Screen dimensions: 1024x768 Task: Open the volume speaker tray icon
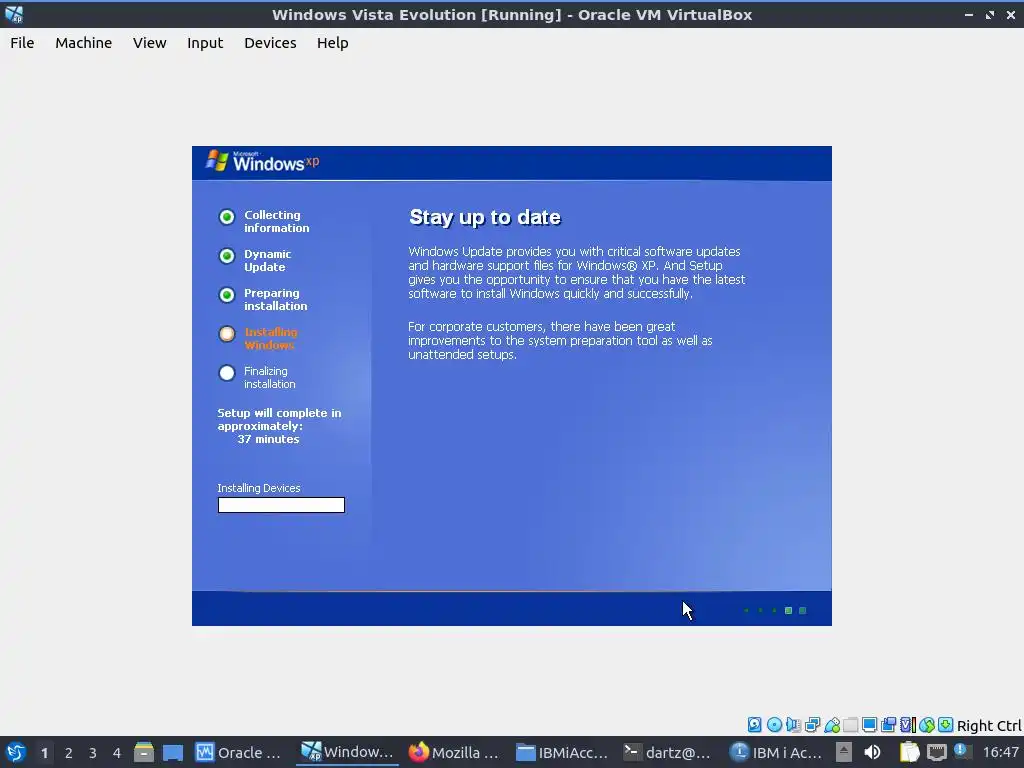[x=872, y=752]
